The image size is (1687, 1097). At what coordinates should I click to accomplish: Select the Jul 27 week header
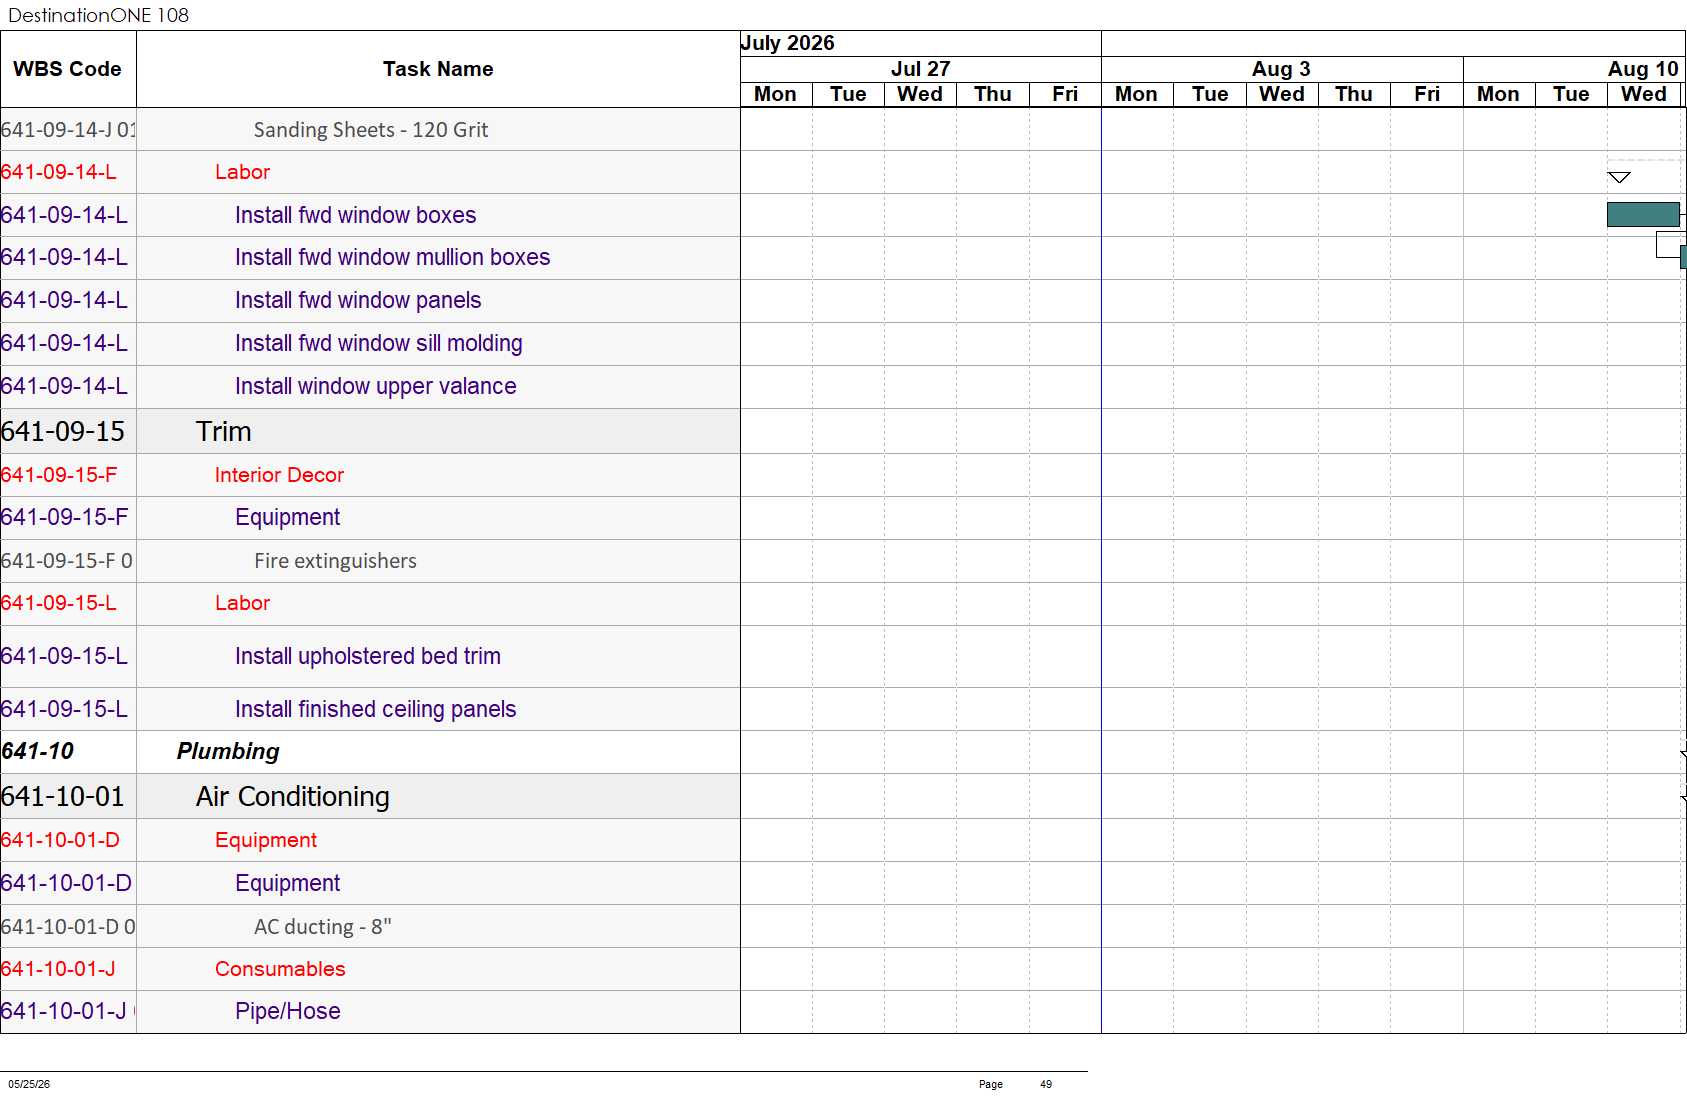click(920, 69)
